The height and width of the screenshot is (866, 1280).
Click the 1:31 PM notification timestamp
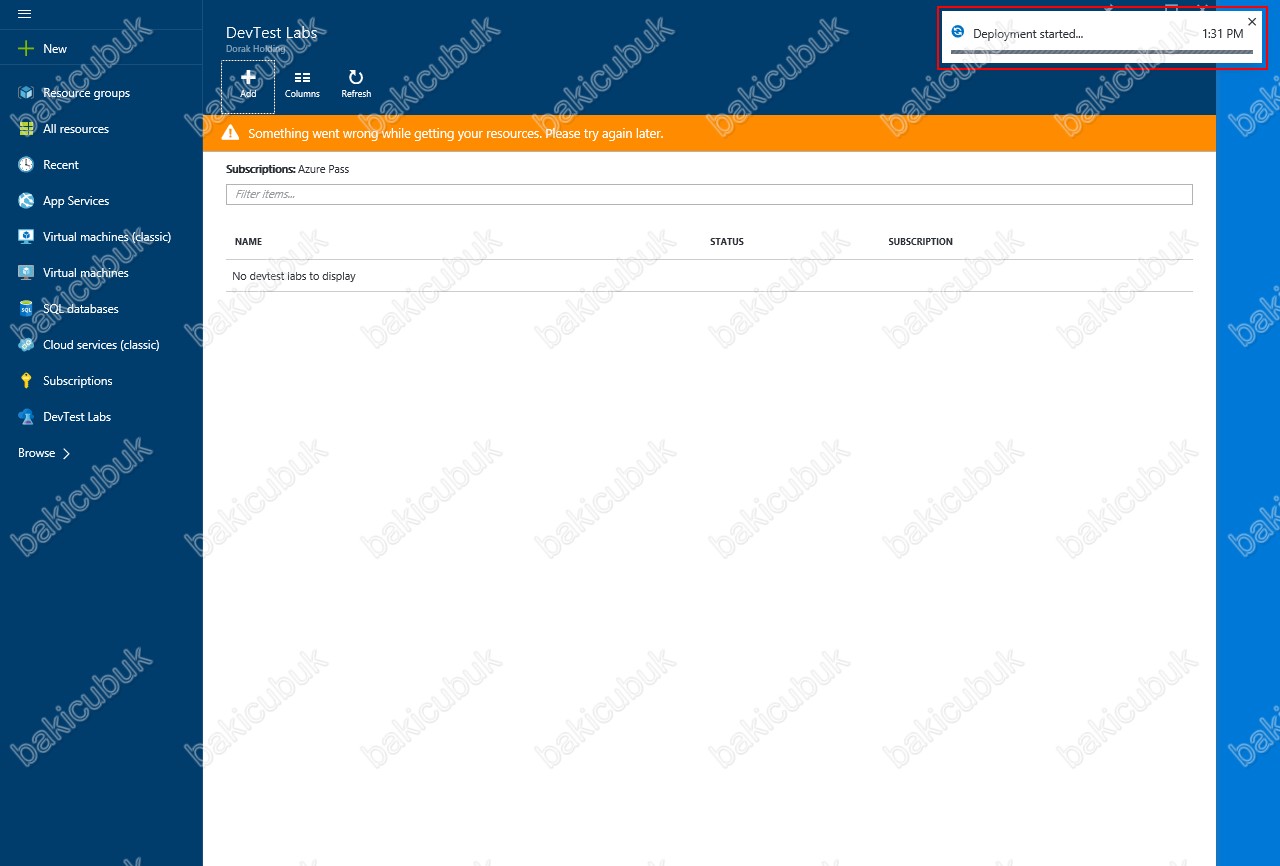point(1223,34)
